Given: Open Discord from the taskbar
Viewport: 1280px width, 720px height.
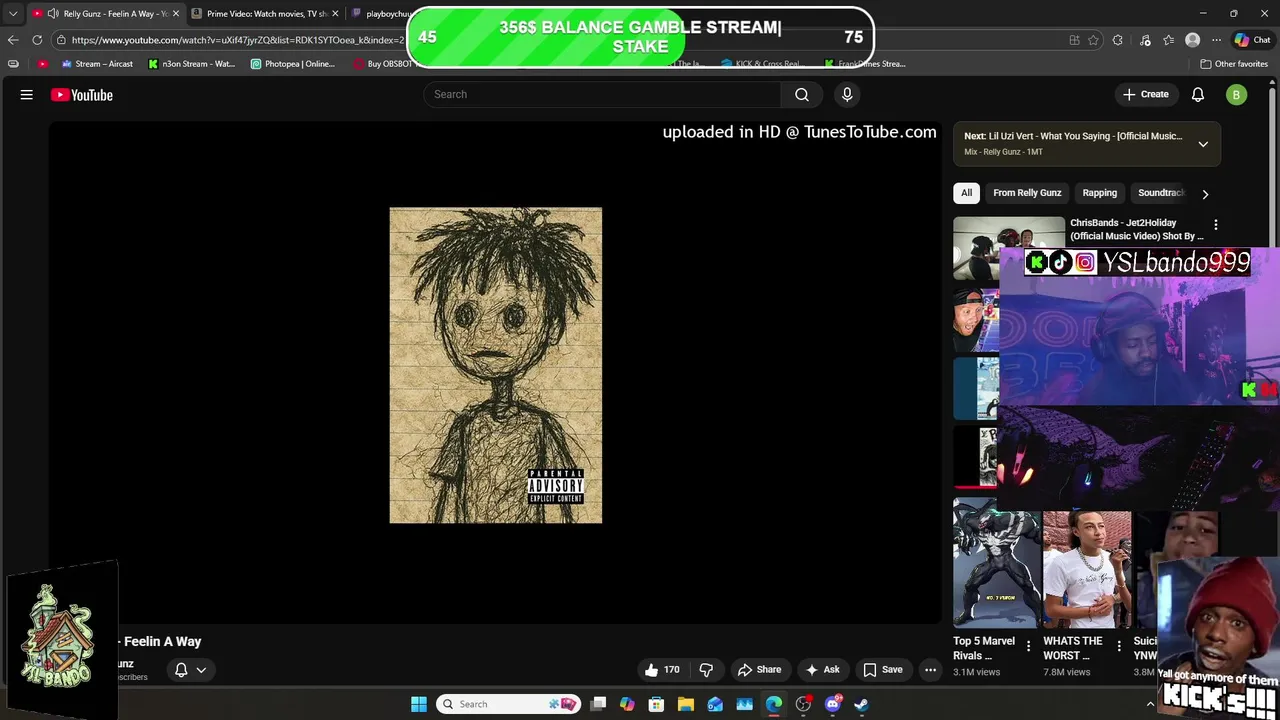Looking at the screenshot, I should click(833, 704).
